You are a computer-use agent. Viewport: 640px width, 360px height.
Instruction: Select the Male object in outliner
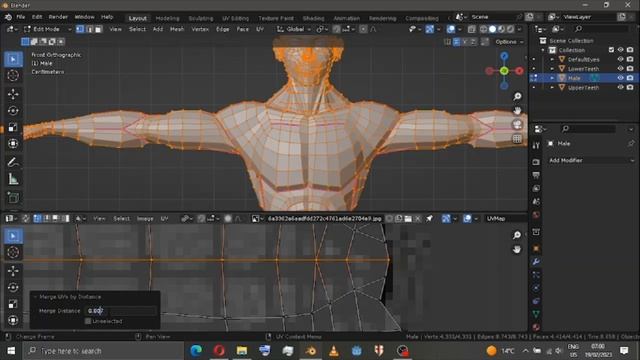(x=574, y=78)
